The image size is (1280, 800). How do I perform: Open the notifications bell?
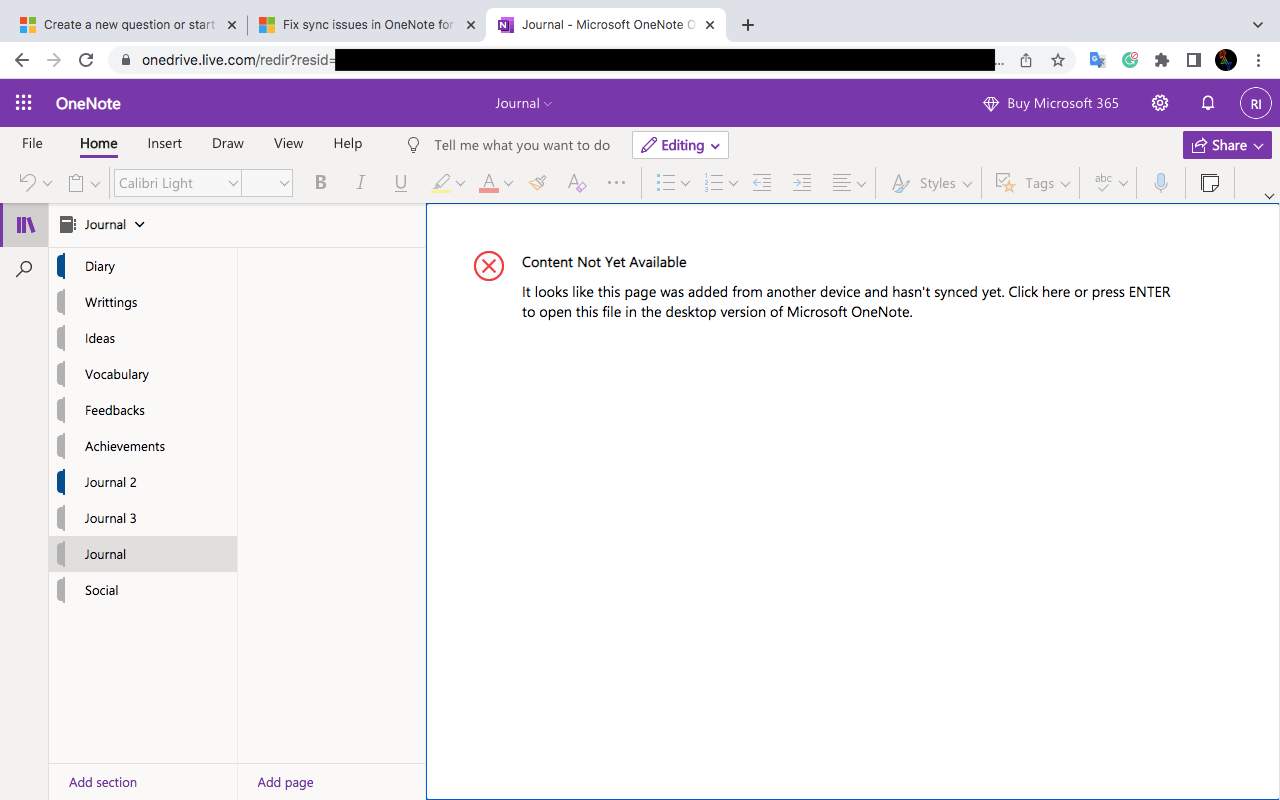1208,103
